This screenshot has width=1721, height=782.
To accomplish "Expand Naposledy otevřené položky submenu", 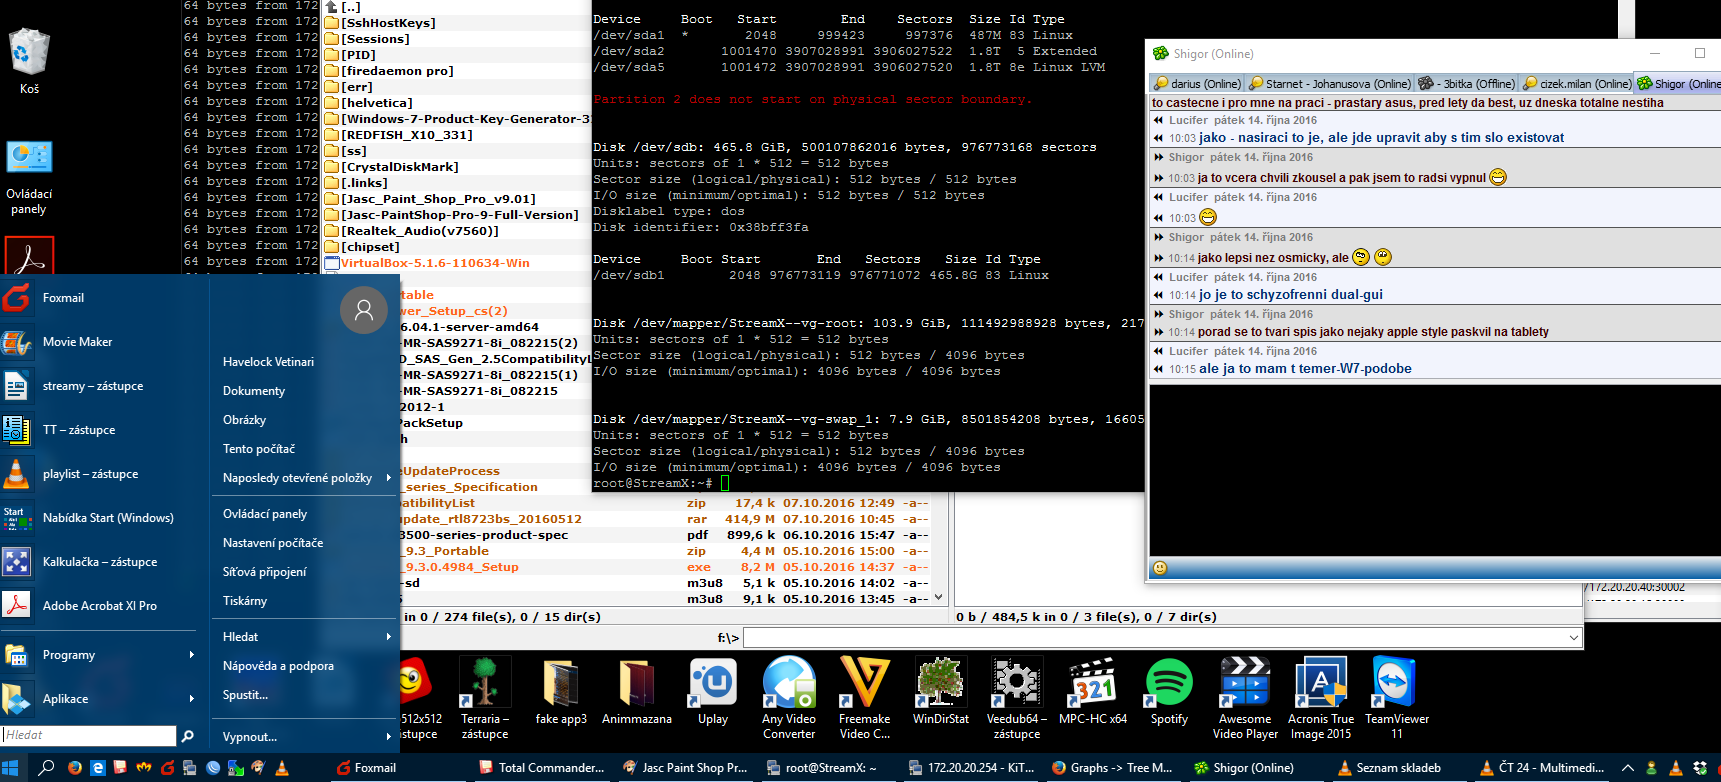I will [389, 478].
